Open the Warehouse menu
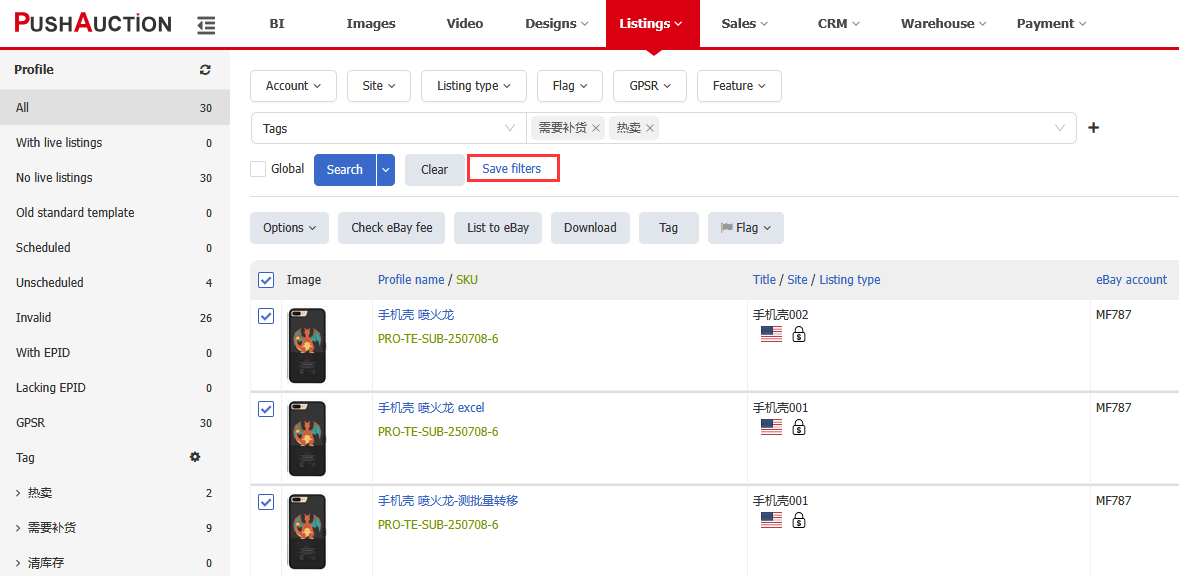This screenshot has width=1179, height=576. point(944,24)
